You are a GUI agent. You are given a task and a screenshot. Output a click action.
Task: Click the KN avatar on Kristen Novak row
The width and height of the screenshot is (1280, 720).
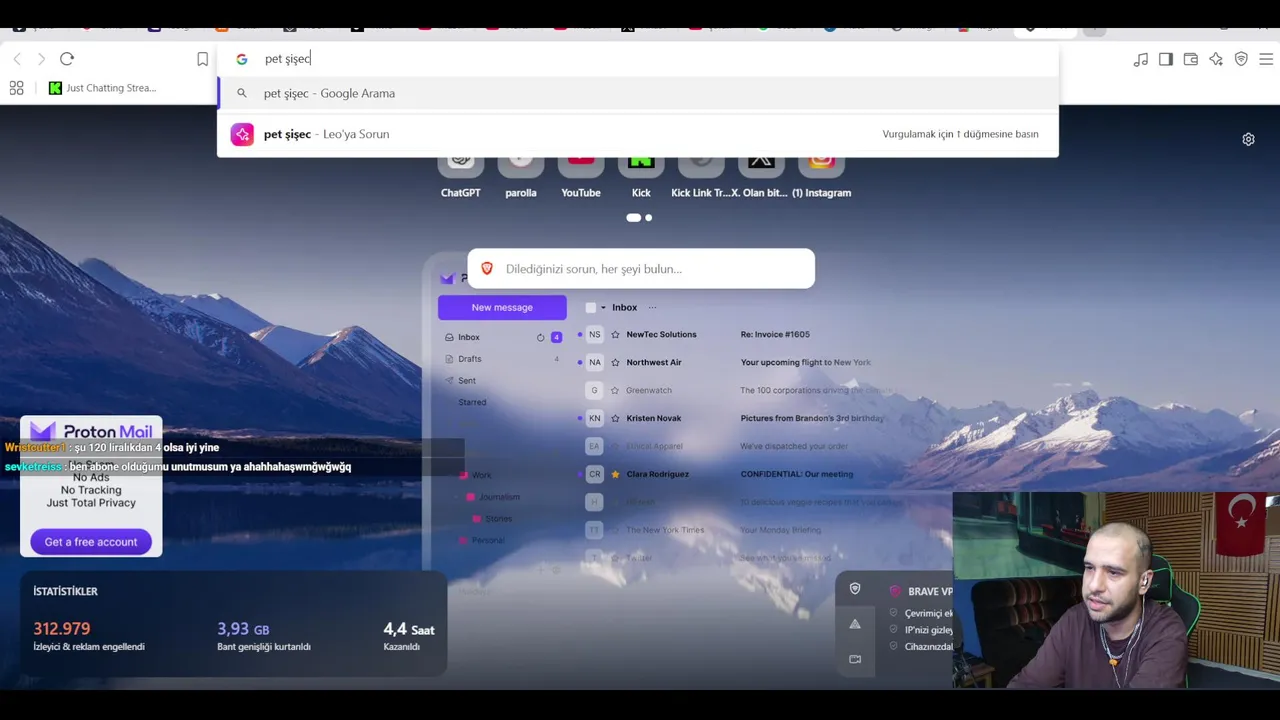point(595,418)
